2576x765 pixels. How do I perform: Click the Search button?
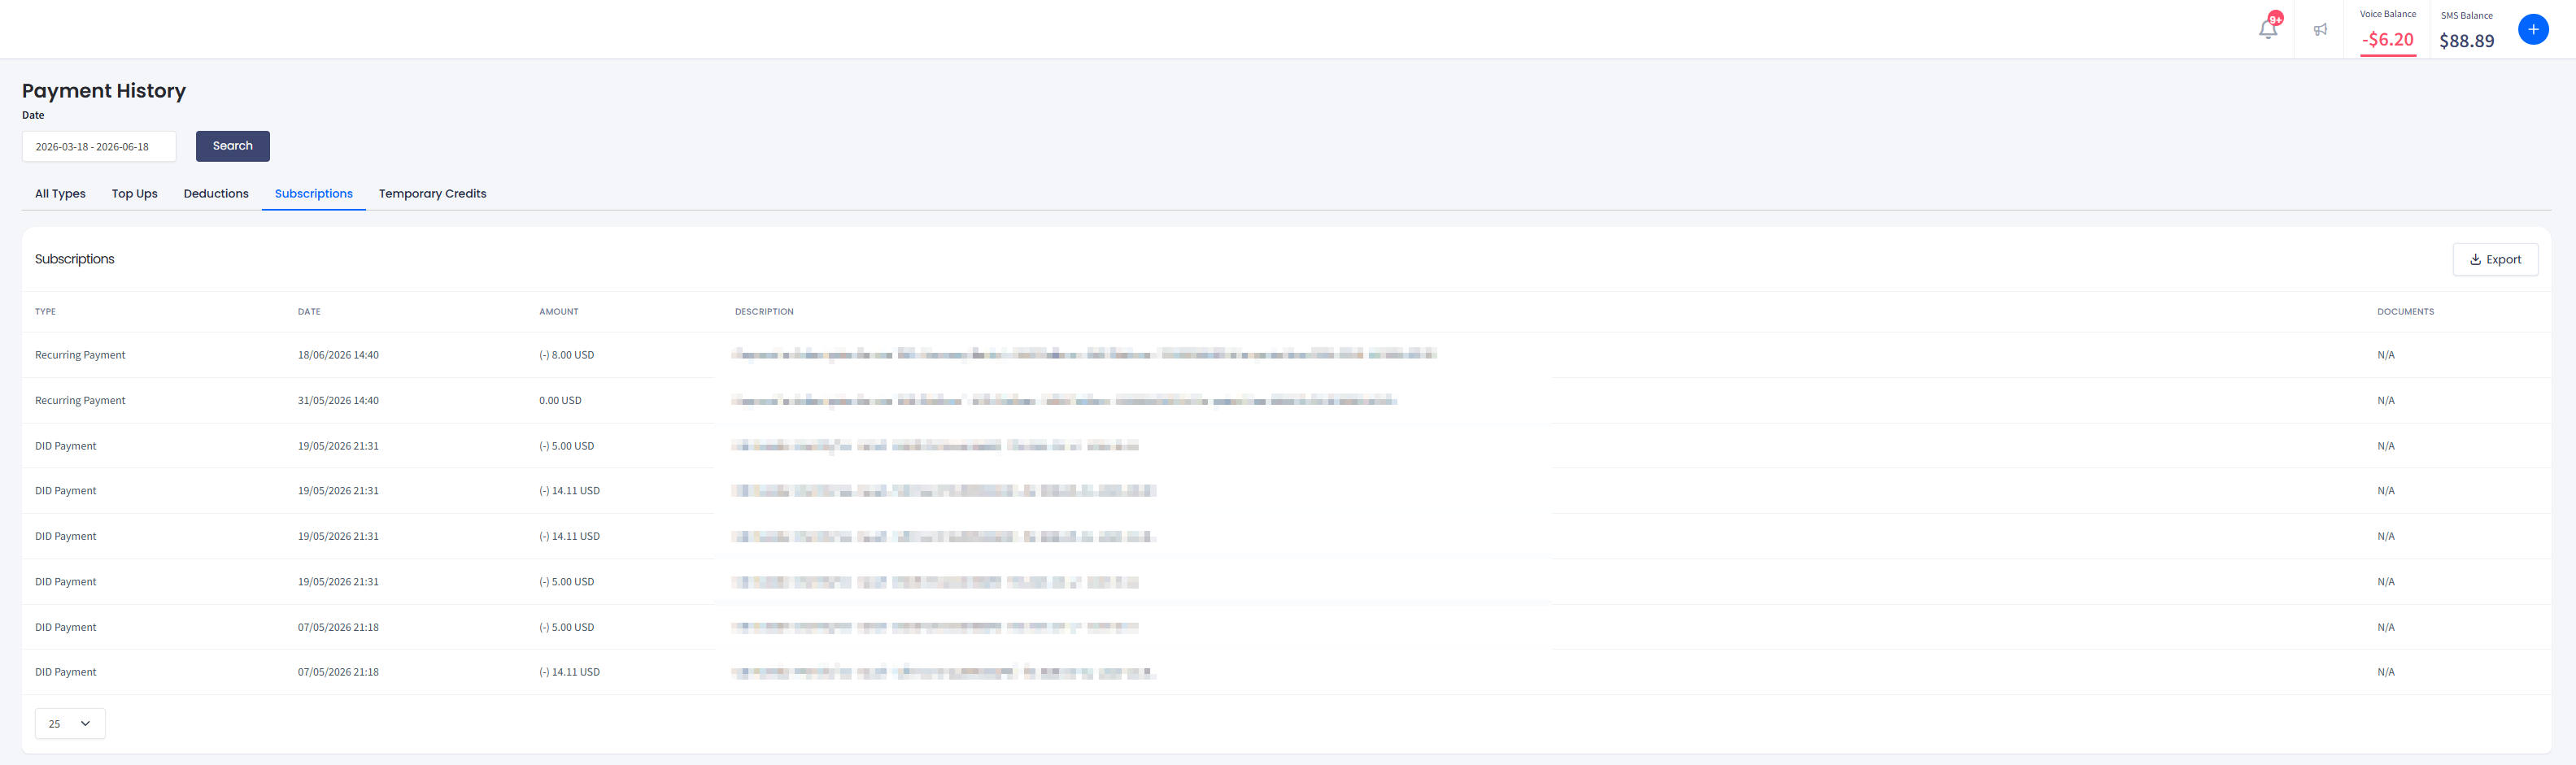[232, 146]
